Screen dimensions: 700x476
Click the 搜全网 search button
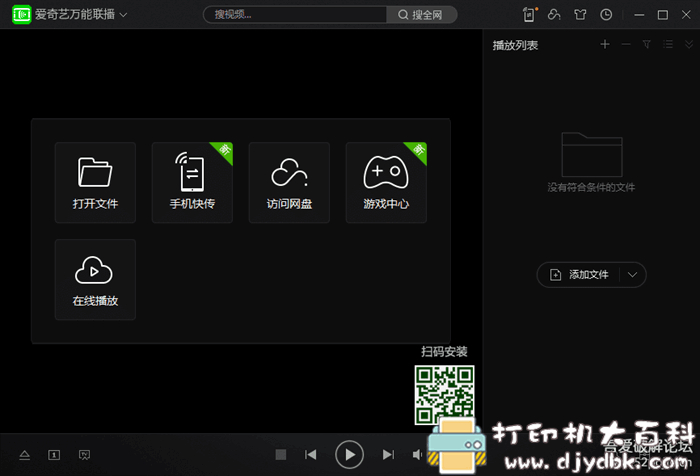[421, 15]
